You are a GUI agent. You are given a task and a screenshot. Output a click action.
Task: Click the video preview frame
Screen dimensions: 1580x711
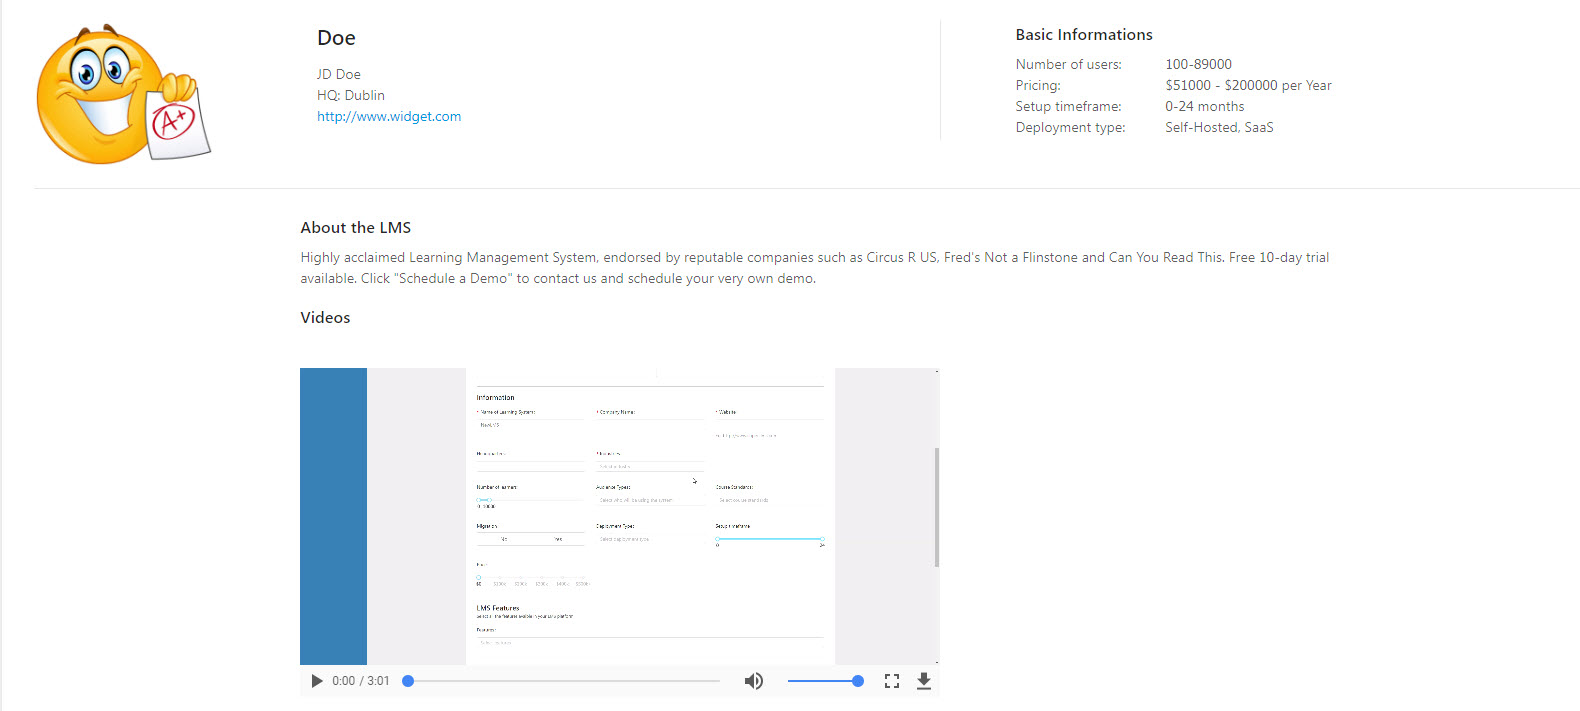619,515
